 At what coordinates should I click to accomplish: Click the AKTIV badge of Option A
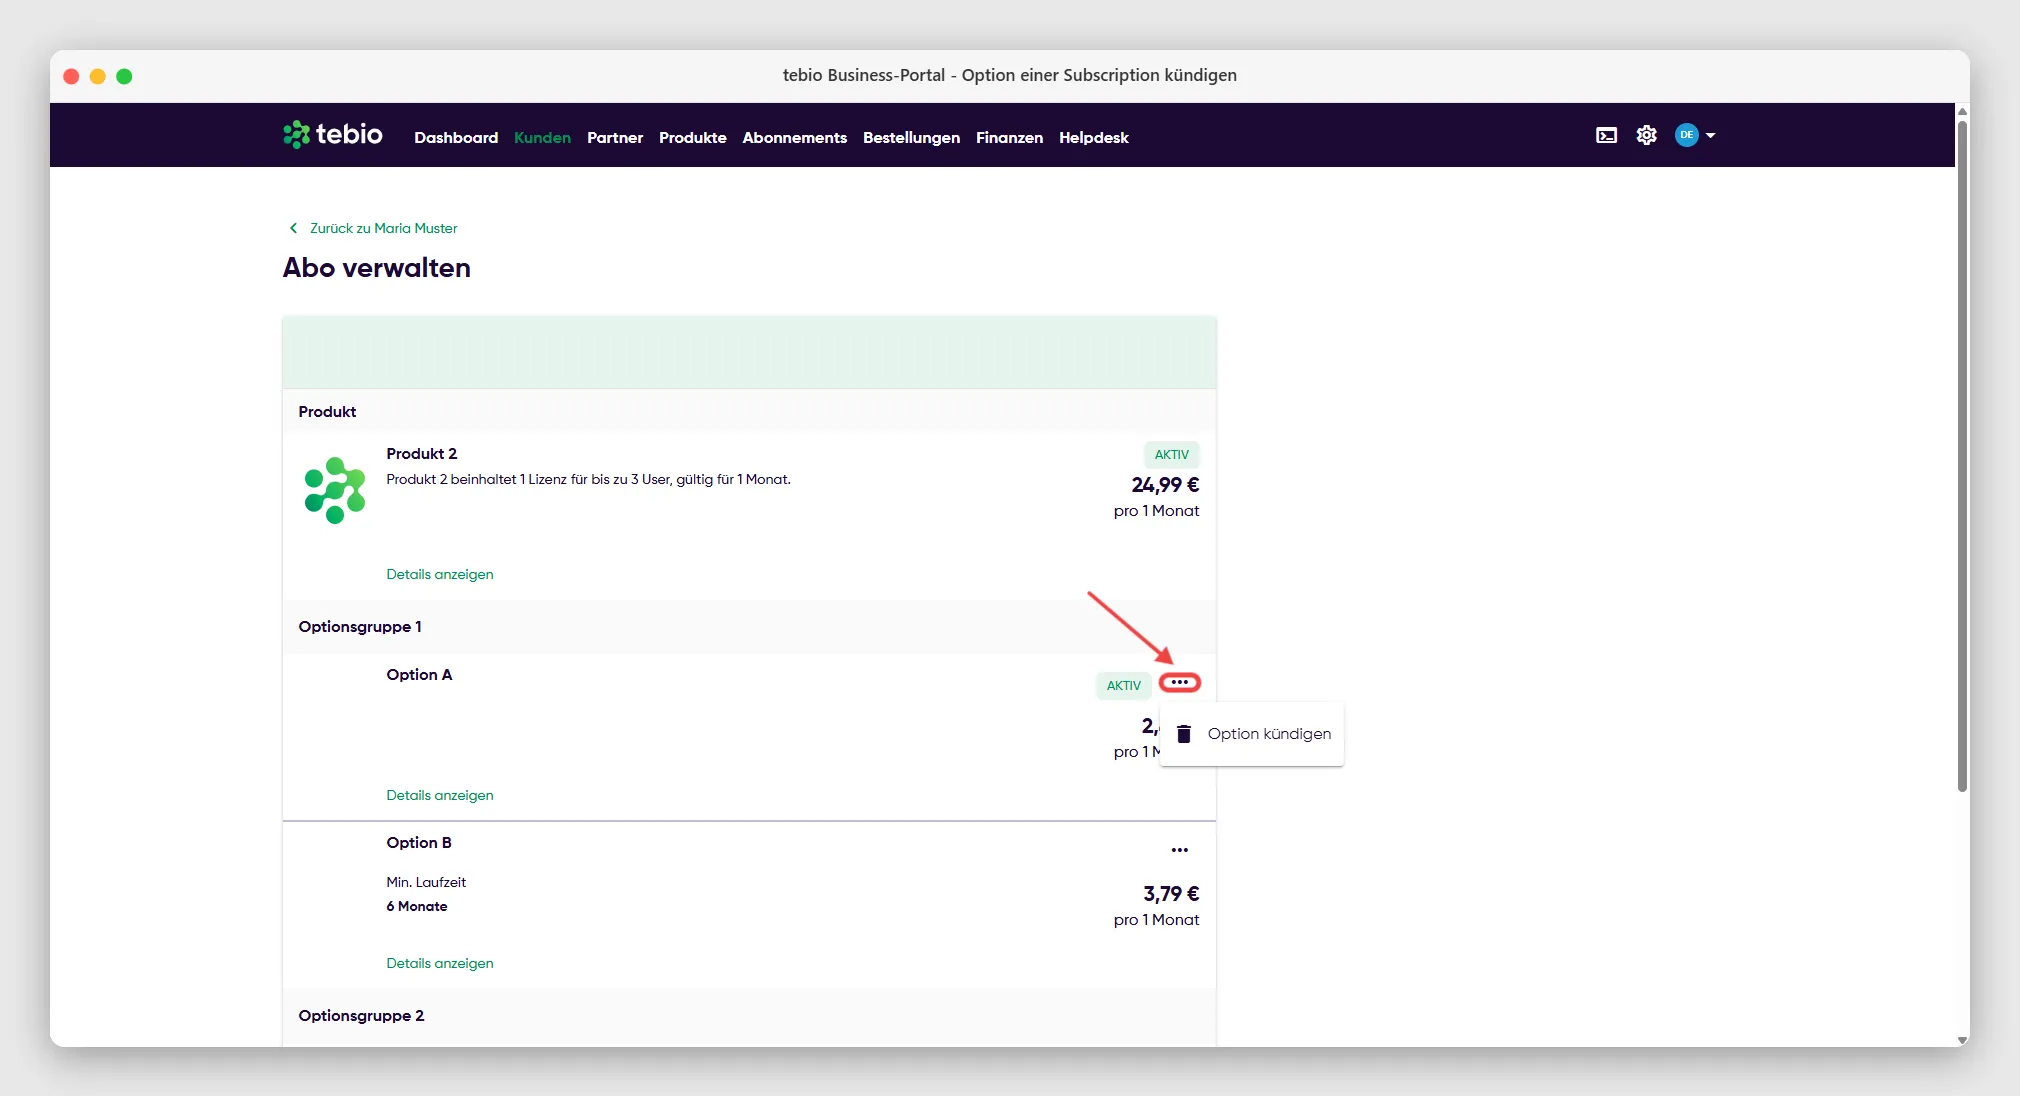click(1123, 685)
